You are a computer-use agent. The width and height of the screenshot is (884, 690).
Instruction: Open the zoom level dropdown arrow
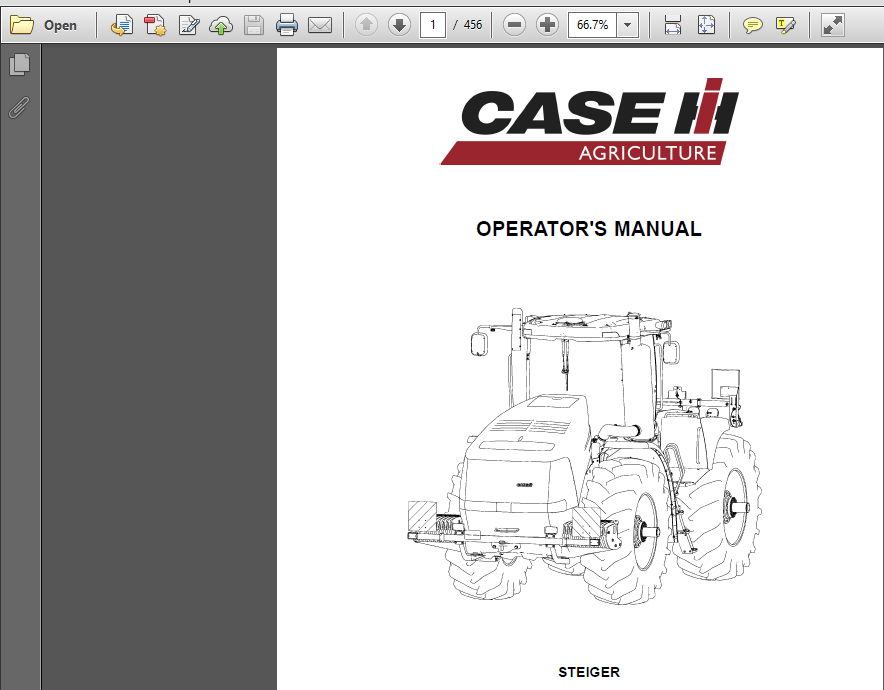[x=627, y=25]
